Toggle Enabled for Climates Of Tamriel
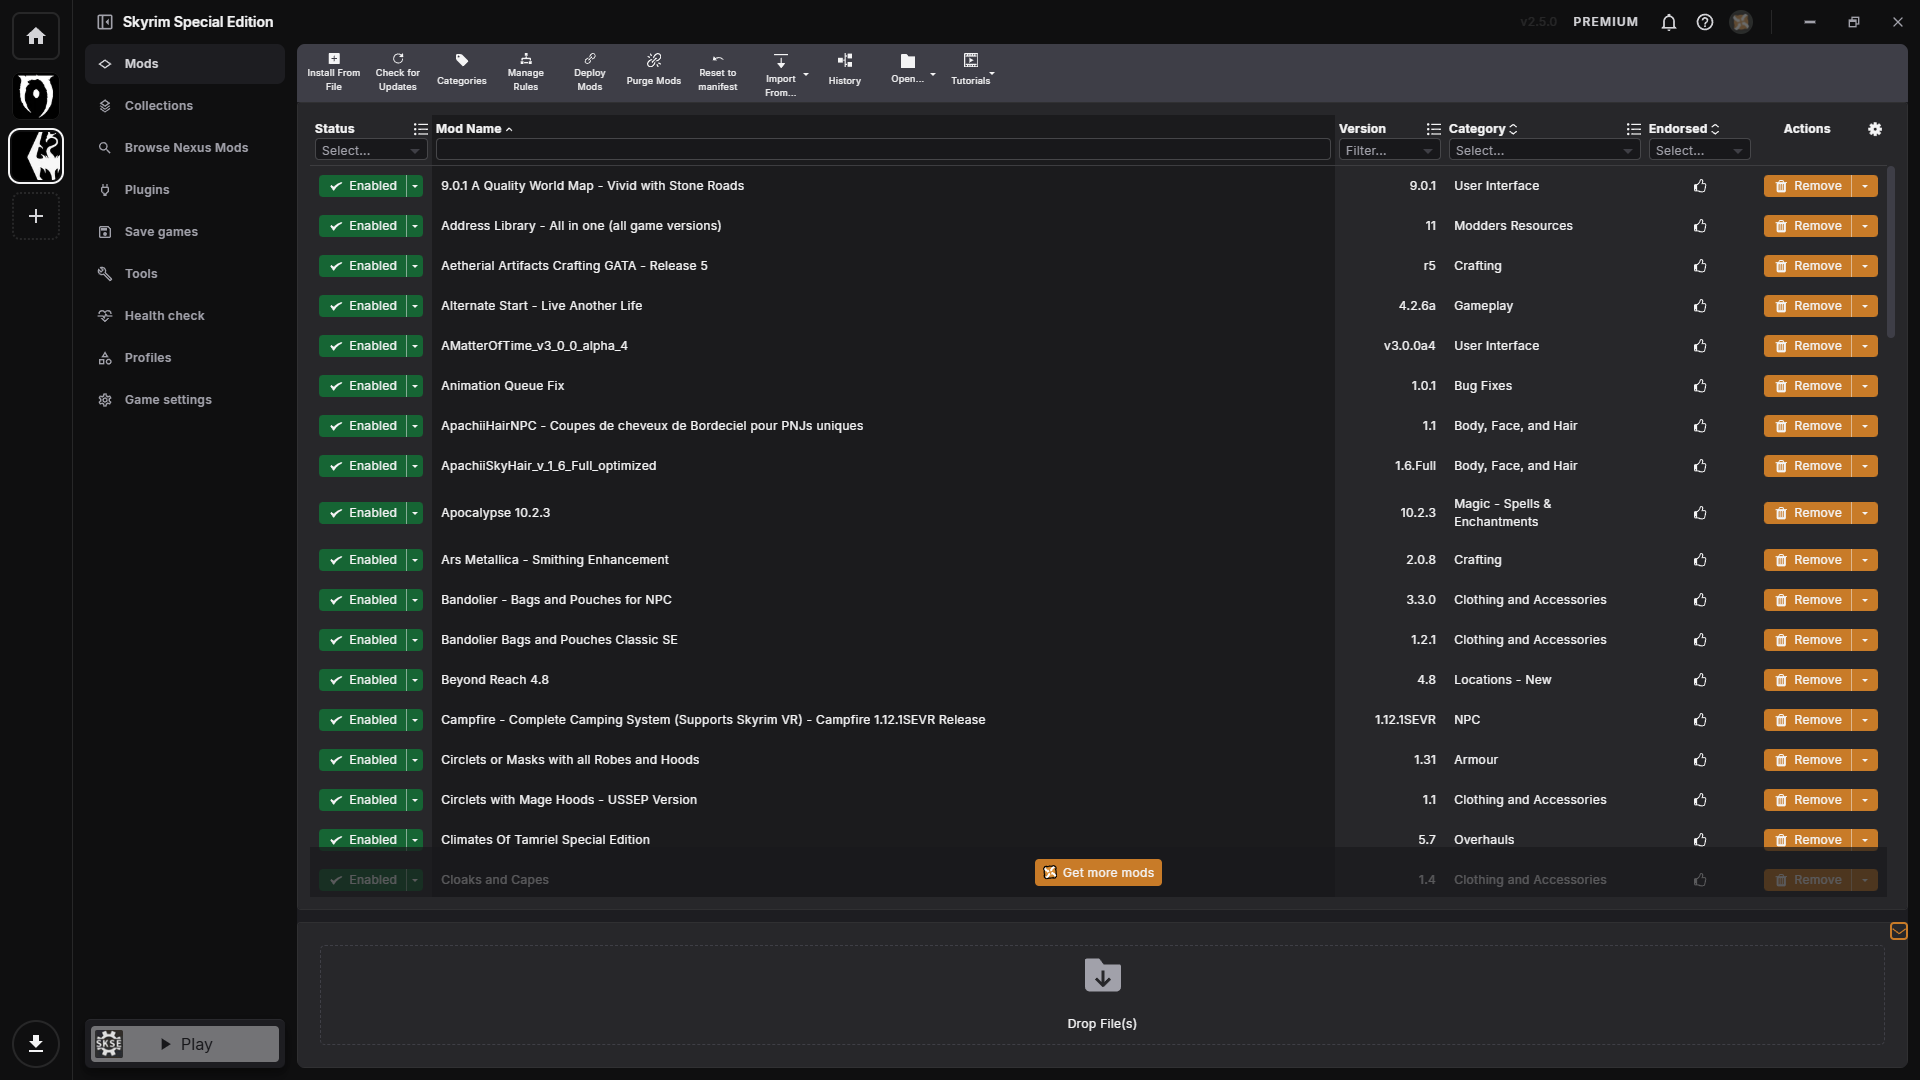 point(362,840)
